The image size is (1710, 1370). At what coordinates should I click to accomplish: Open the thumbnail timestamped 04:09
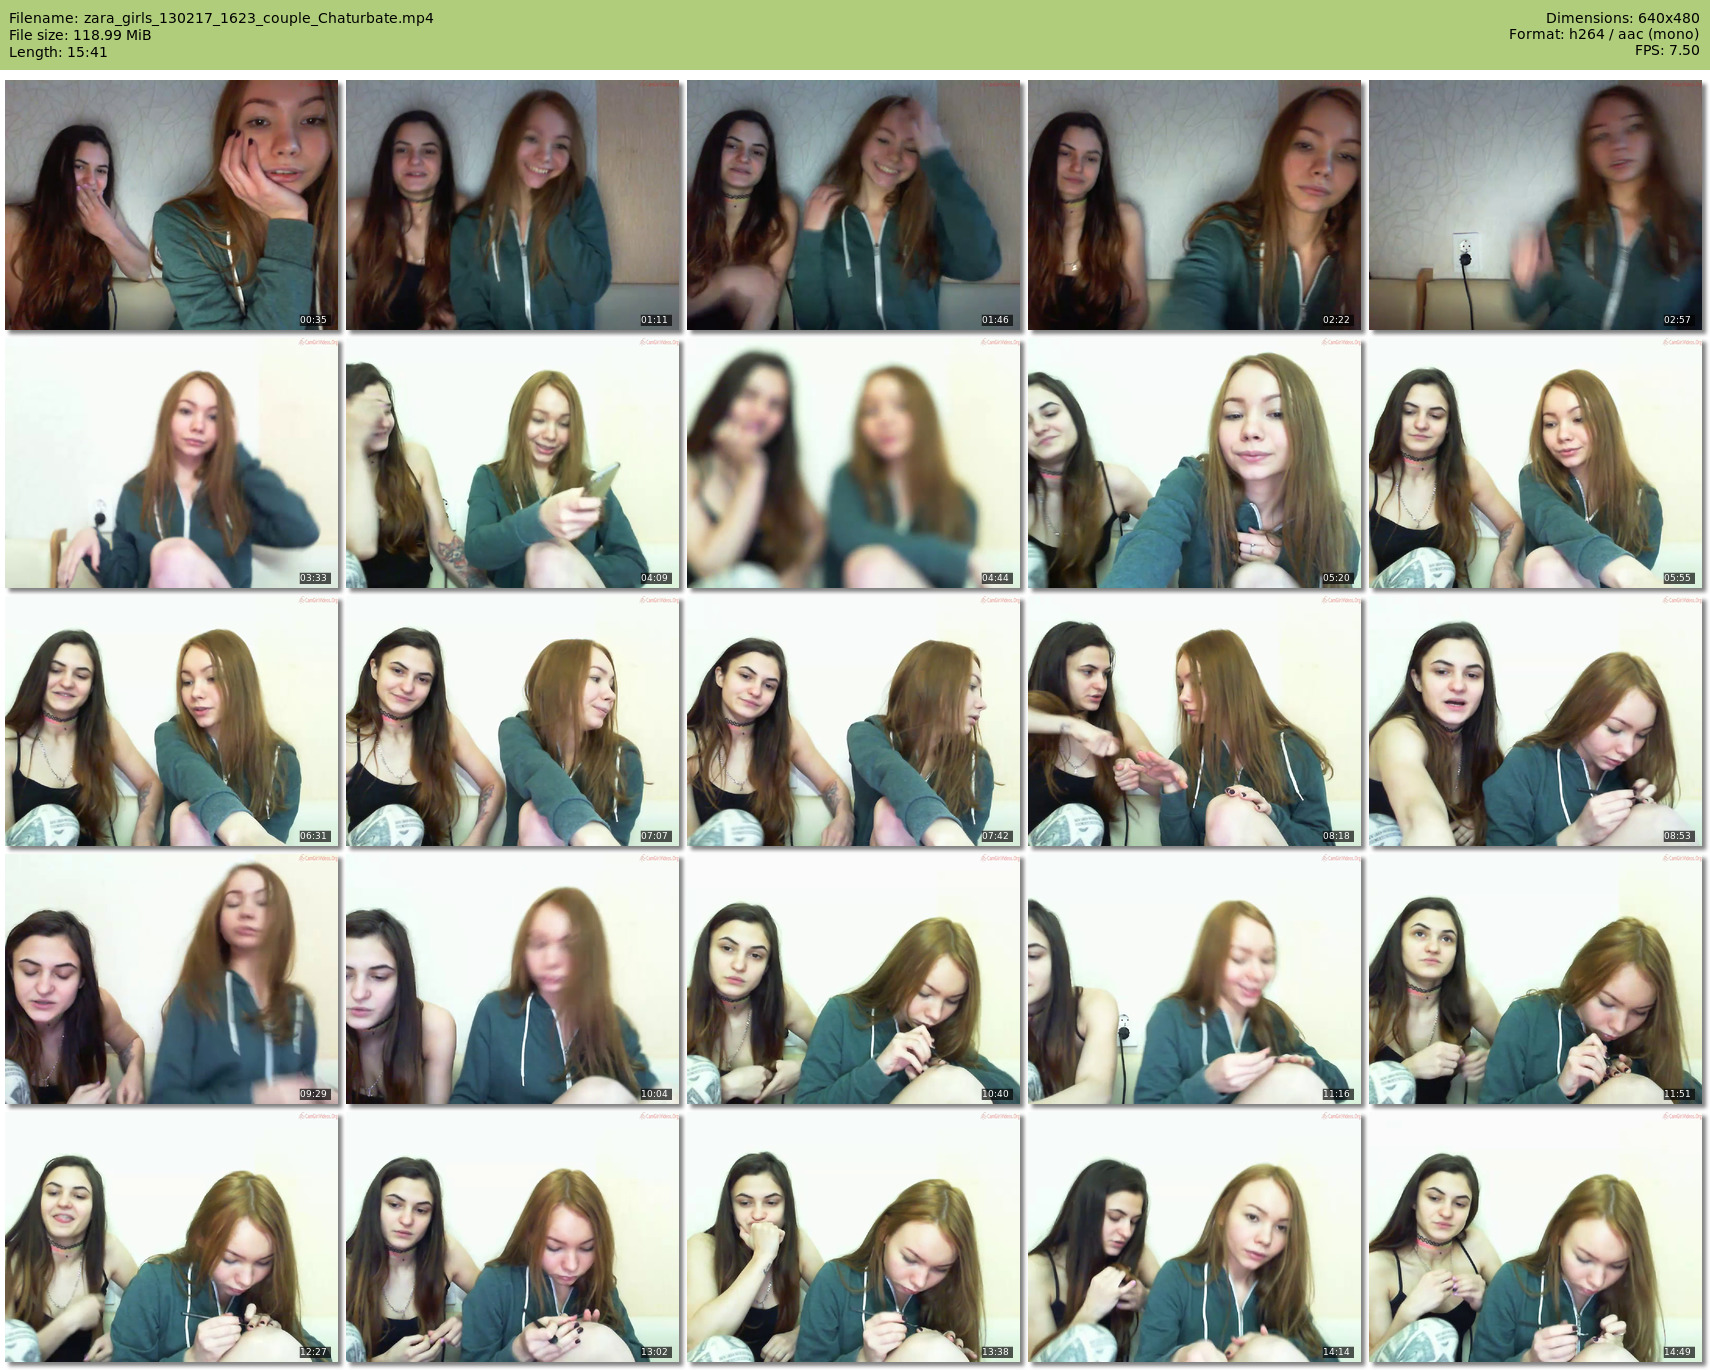pos(513,463)
